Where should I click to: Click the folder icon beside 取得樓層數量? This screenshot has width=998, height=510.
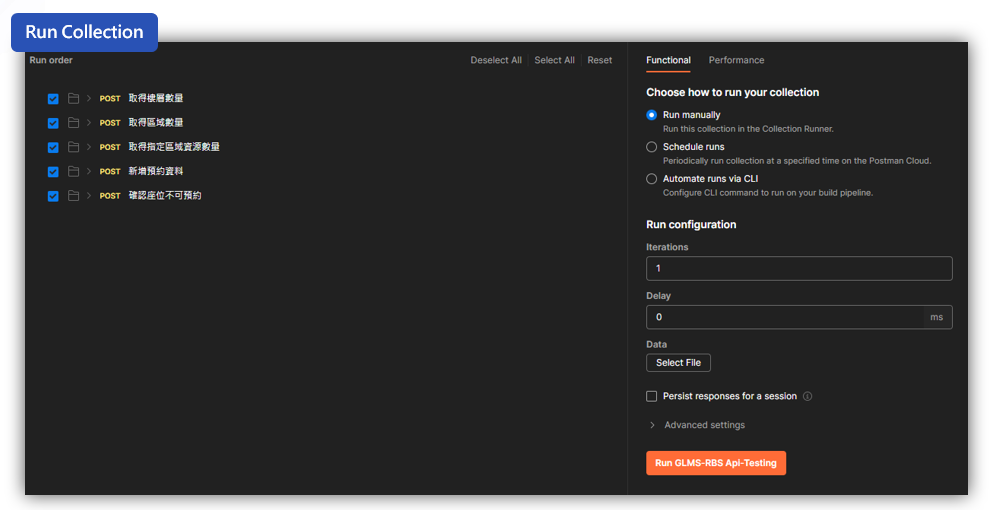74,99
